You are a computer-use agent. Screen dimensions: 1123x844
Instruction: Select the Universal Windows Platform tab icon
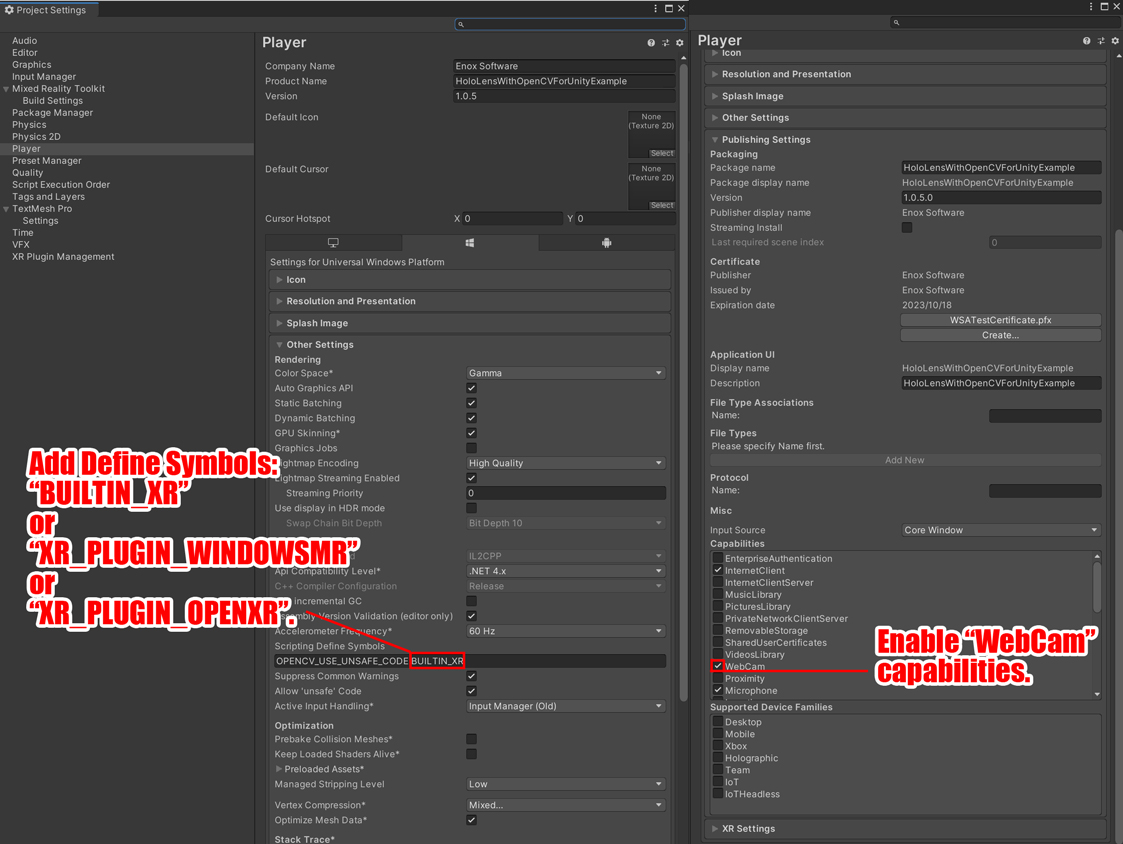coord(470,243)
